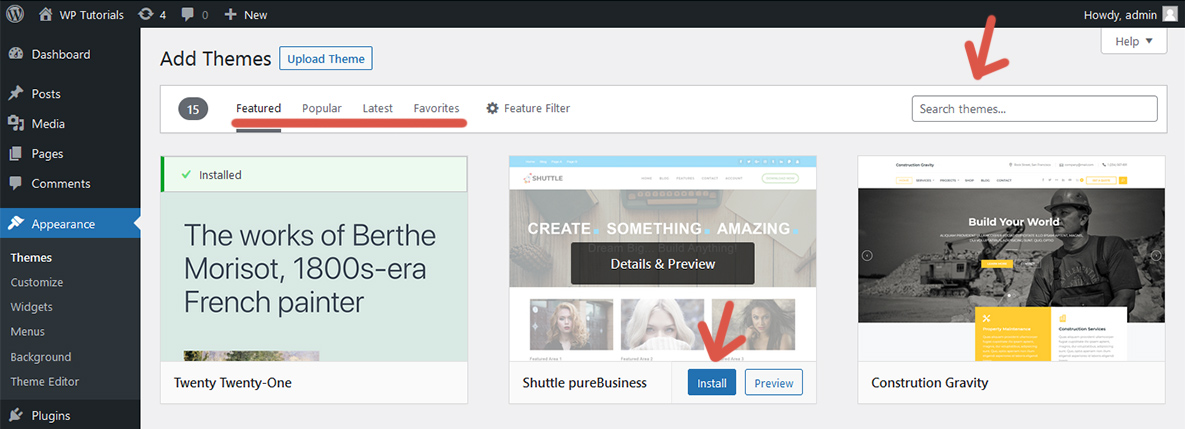
Task: Click the Twenty Twenty-One theme name
Action: click(x=233, y=383)
